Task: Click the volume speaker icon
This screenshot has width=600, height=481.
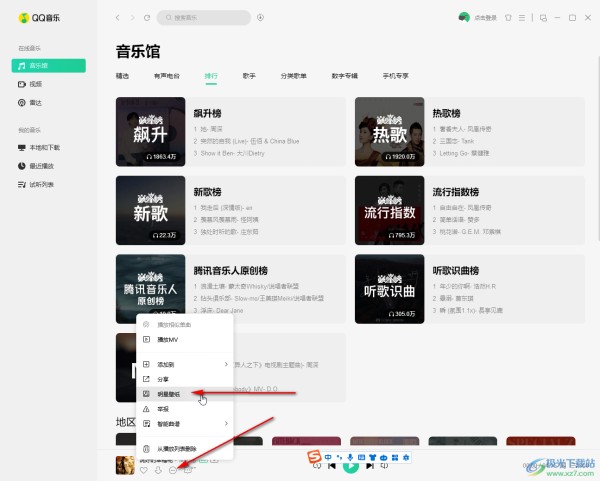Action: [x=385, y=466]
